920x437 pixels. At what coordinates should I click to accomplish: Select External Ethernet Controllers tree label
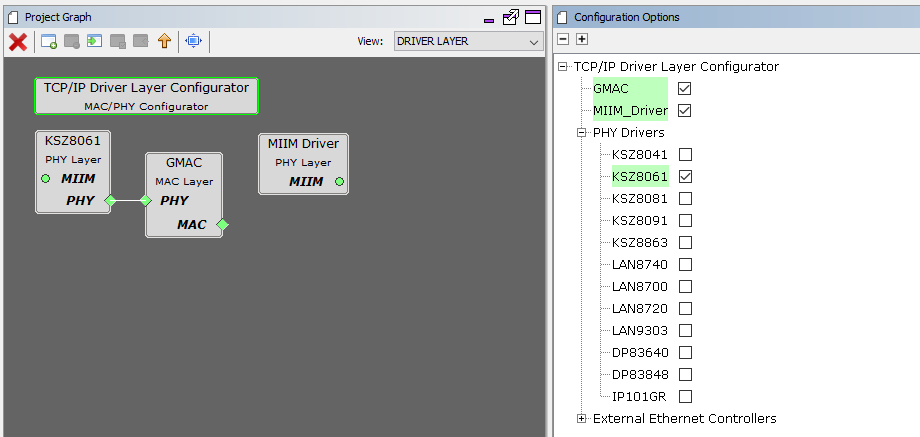[x=685, y=419]
